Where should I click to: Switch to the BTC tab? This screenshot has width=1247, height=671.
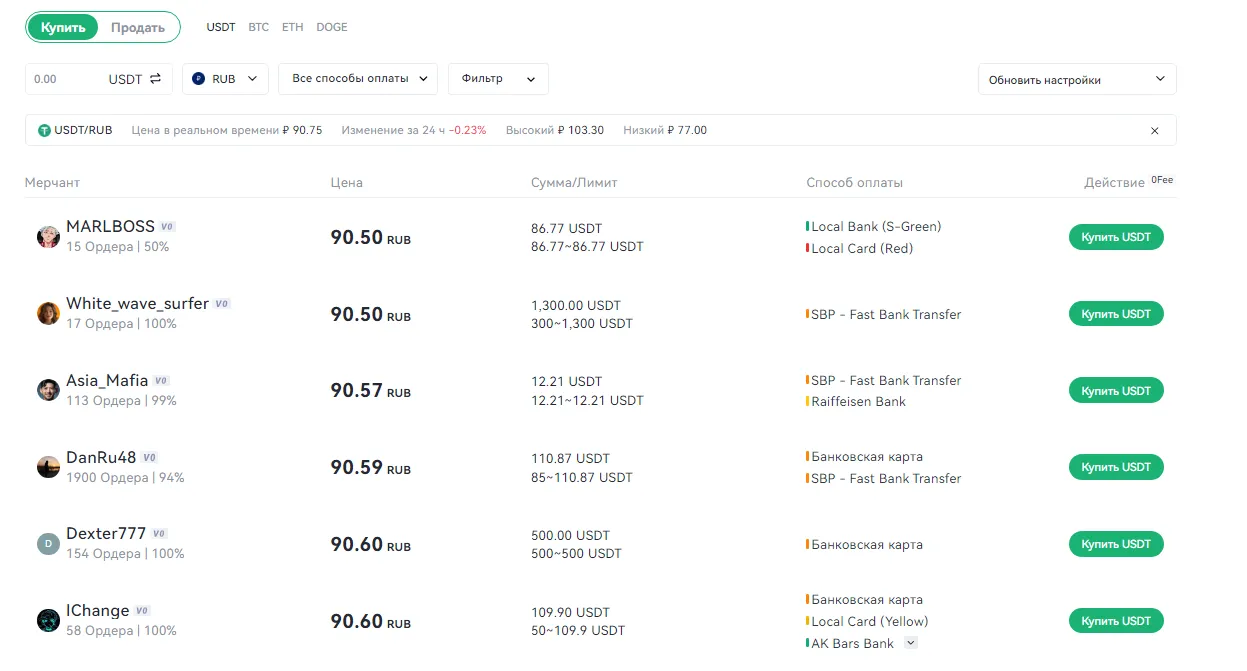pos(258,27)
